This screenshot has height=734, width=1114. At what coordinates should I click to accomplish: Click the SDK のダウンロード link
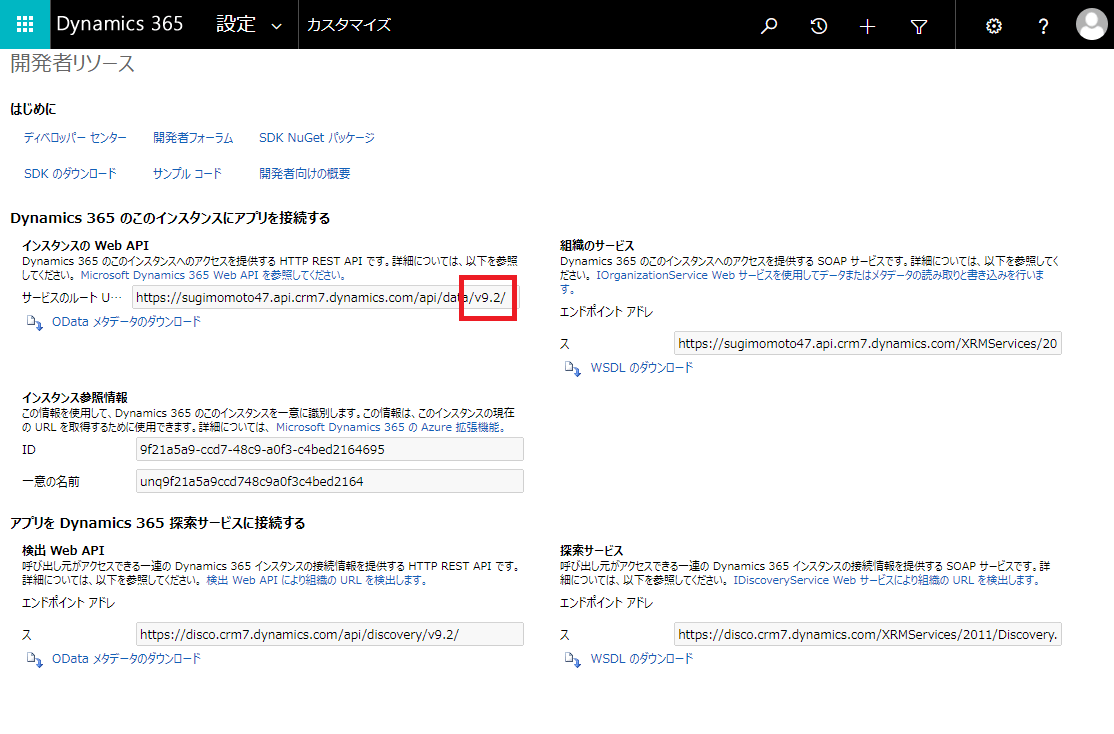[70, 173]
